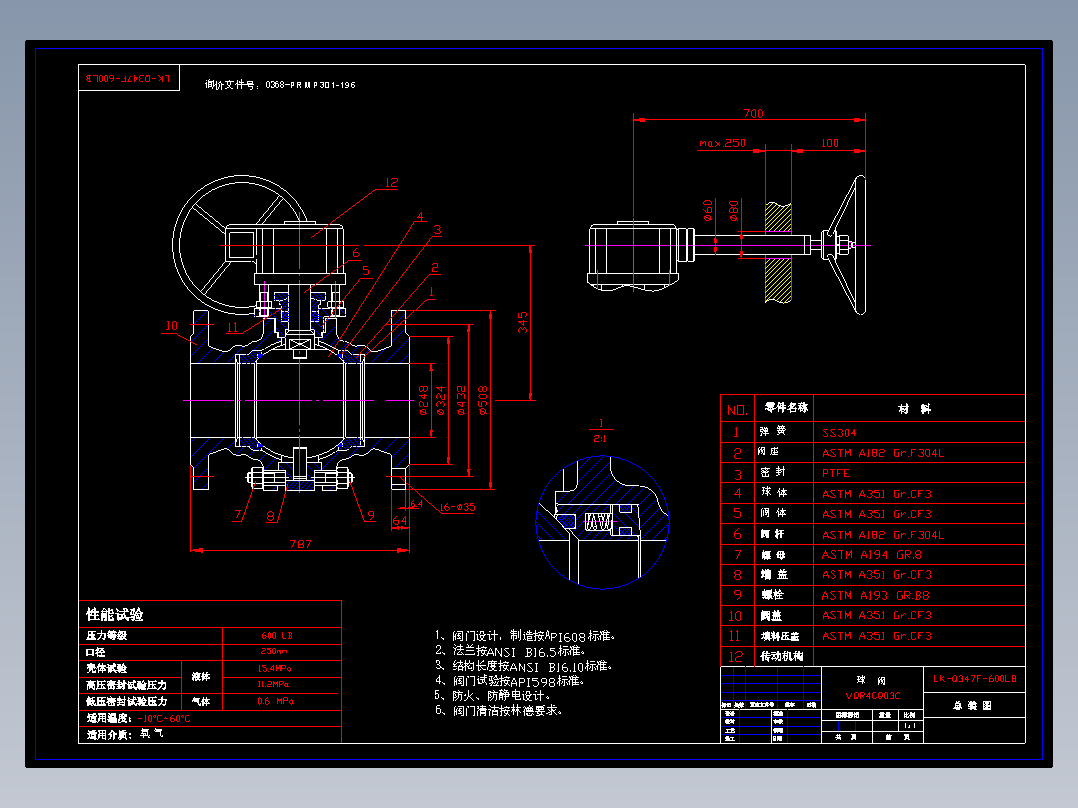Select the handwheel in the gearbox side view
Image resolution: width=1078 pixels, height=808 pixels.
[844, 245]
